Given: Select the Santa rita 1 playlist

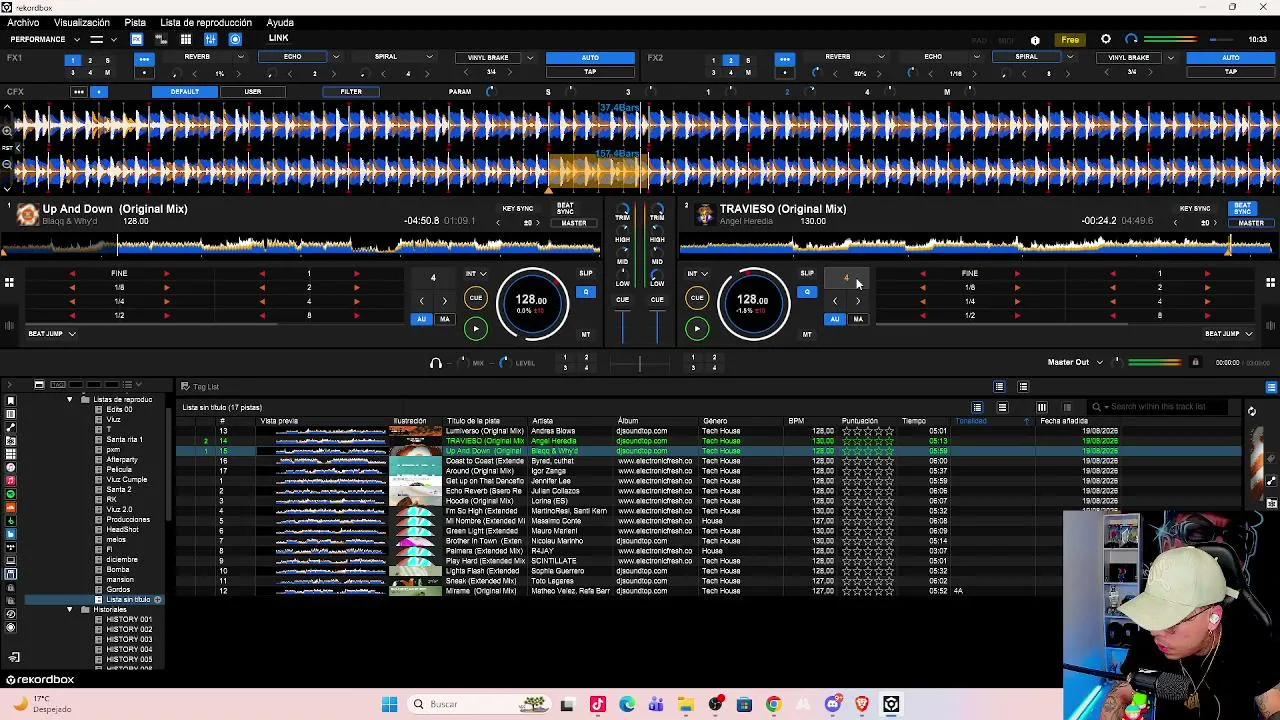Looking at the screenshot, I should (x=124, y=440).
